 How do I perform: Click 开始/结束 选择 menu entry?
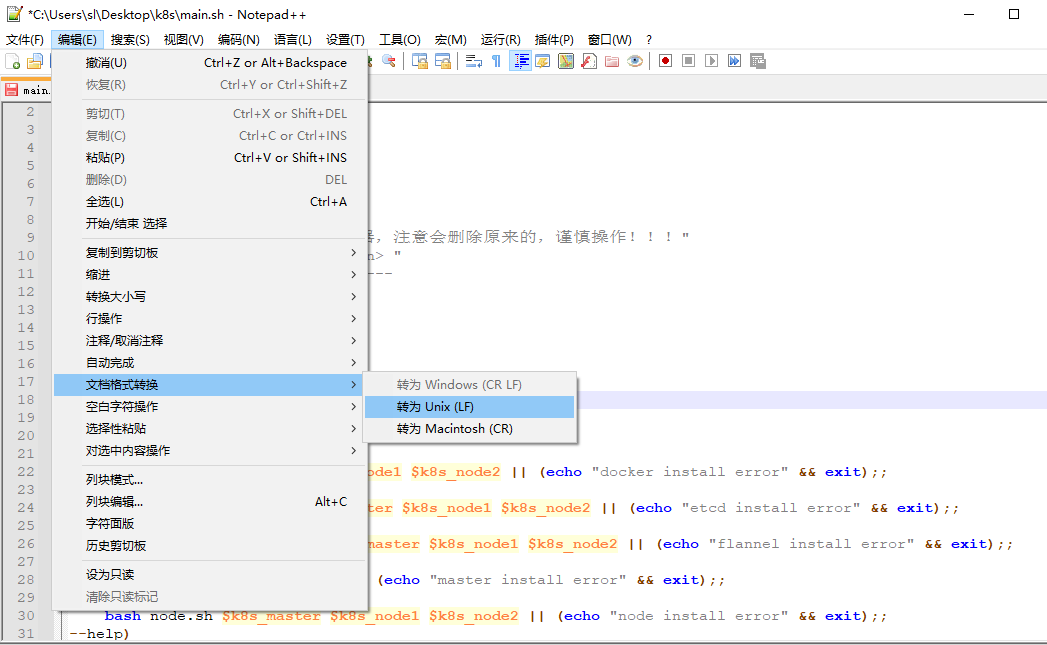[210, 224]
